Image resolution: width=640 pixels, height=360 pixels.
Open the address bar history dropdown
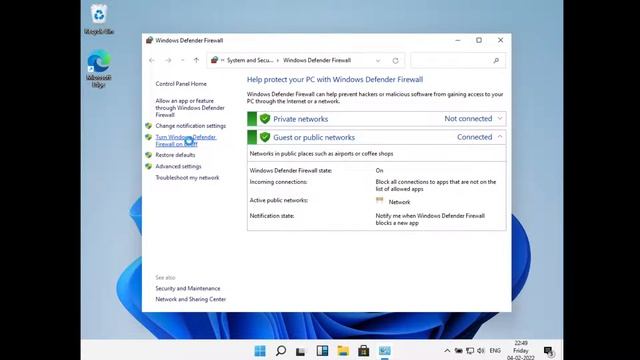[x=378, y=61]
